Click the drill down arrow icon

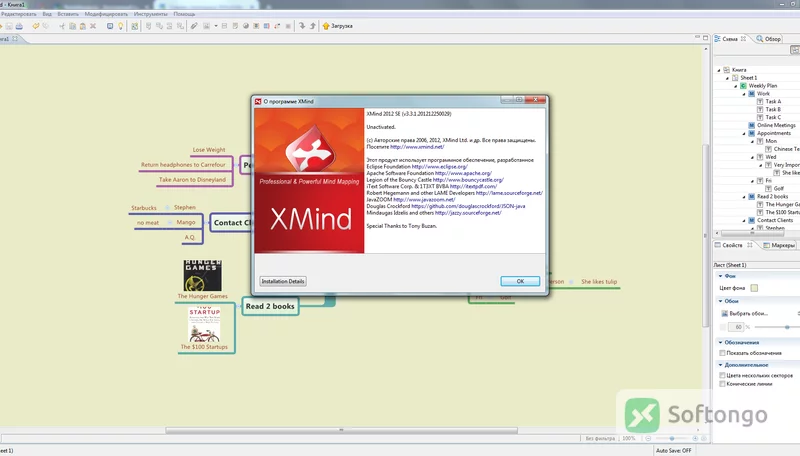(x=302, y=26)
